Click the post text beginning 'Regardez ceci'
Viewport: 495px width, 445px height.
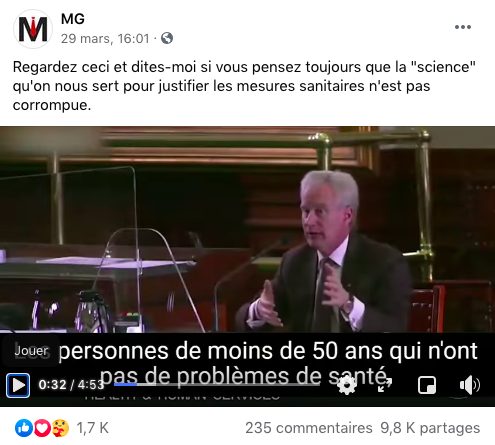point(244,86)
